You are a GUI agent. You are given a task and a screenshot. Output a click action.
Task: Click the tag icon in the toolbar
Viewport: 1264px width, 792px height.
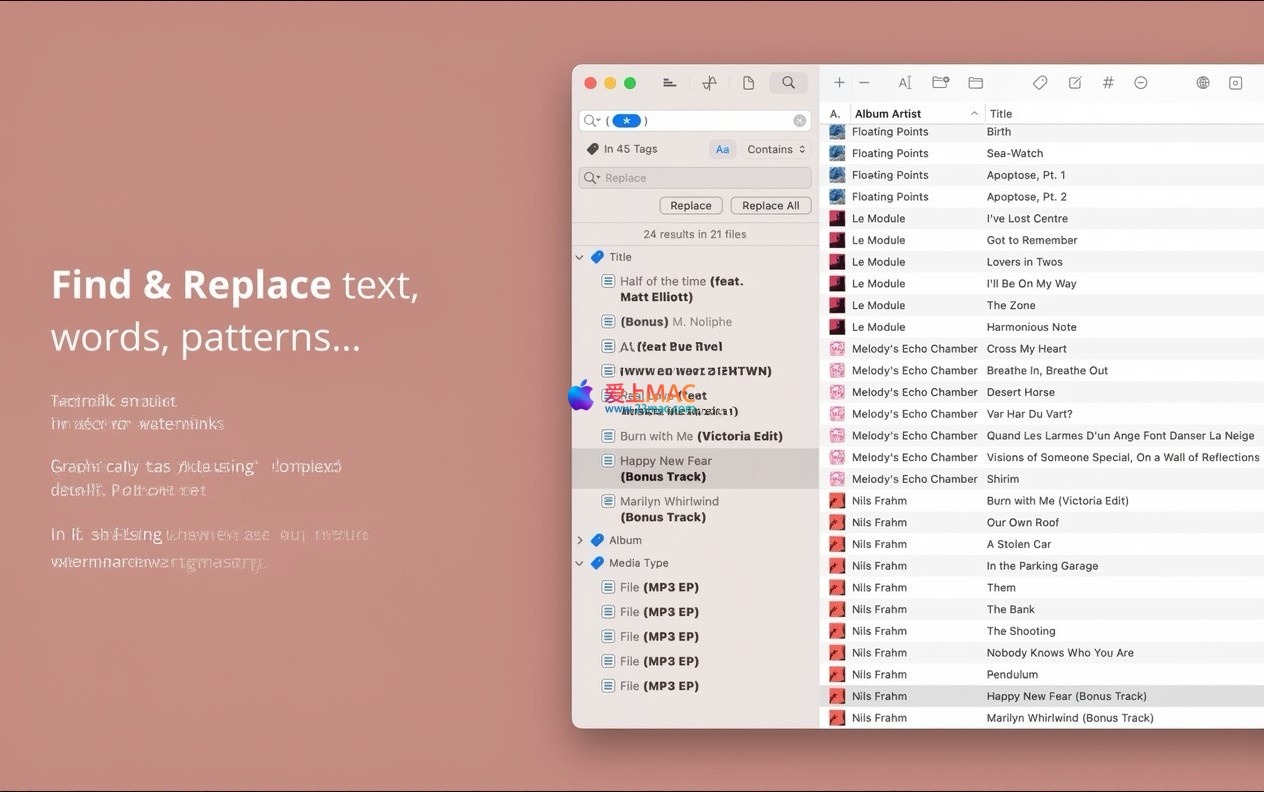coord(1040,83)
